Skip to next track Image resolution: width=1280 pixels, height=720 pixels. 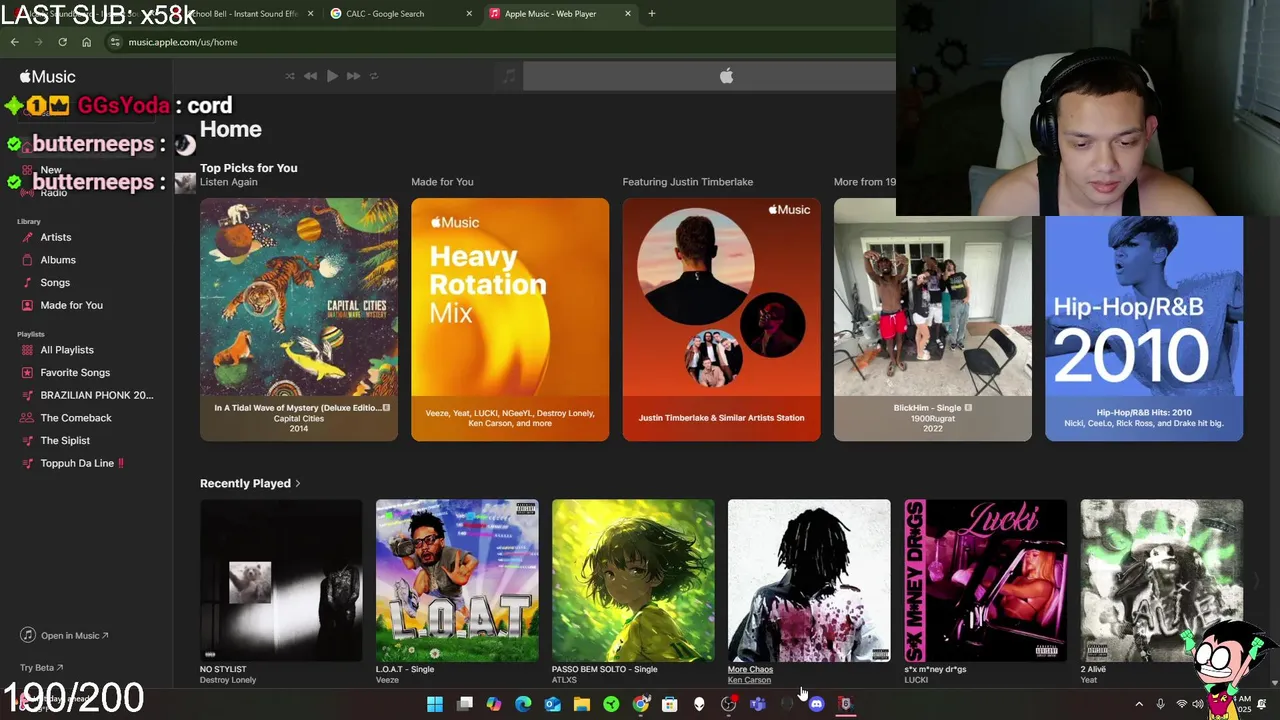coord(353,76)
